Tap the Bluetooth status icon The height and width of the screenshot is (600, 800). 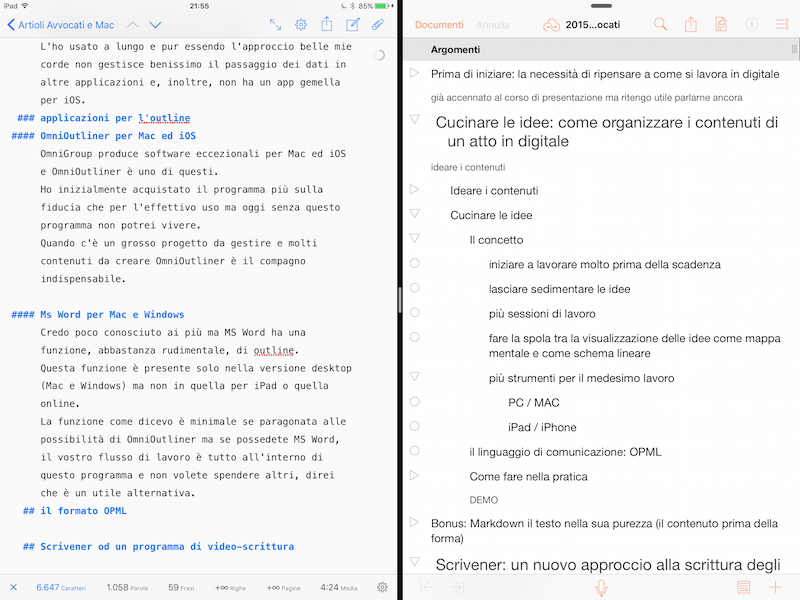pos(352,6)
